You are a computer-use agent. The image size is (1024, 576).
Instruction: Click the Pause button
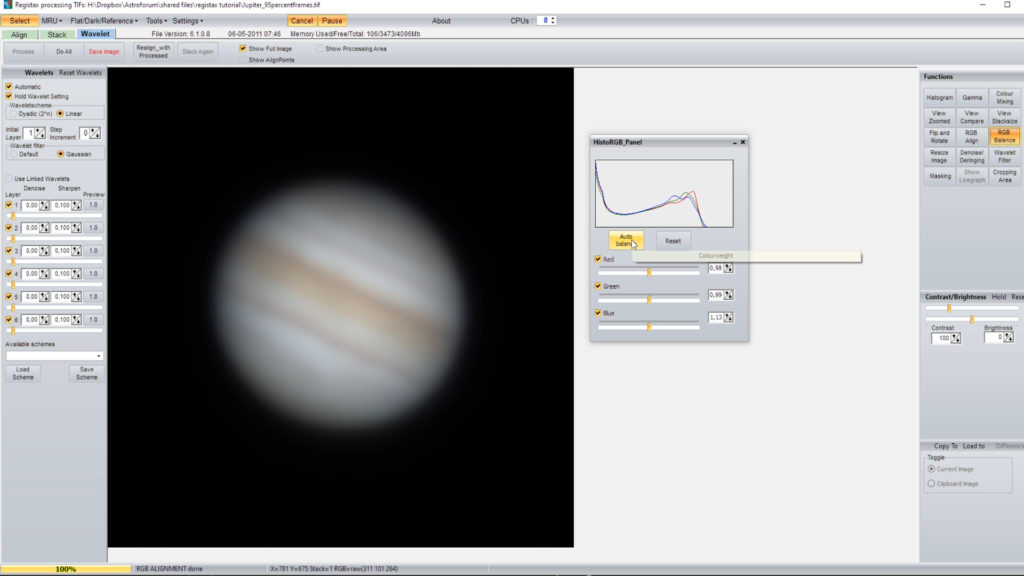point(332,21)
